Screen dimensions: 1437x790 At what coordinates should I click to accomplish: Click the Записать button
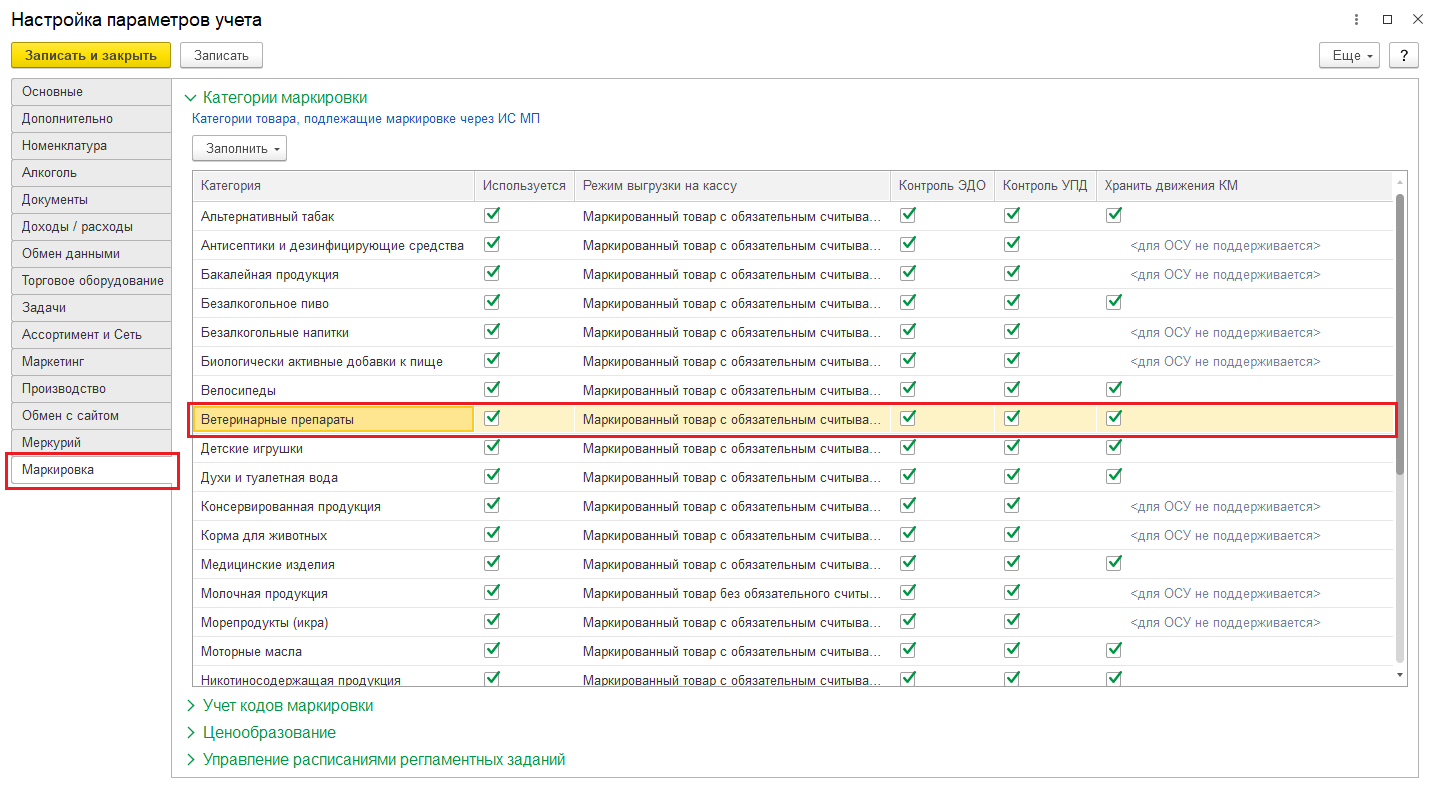pos(221,55)
